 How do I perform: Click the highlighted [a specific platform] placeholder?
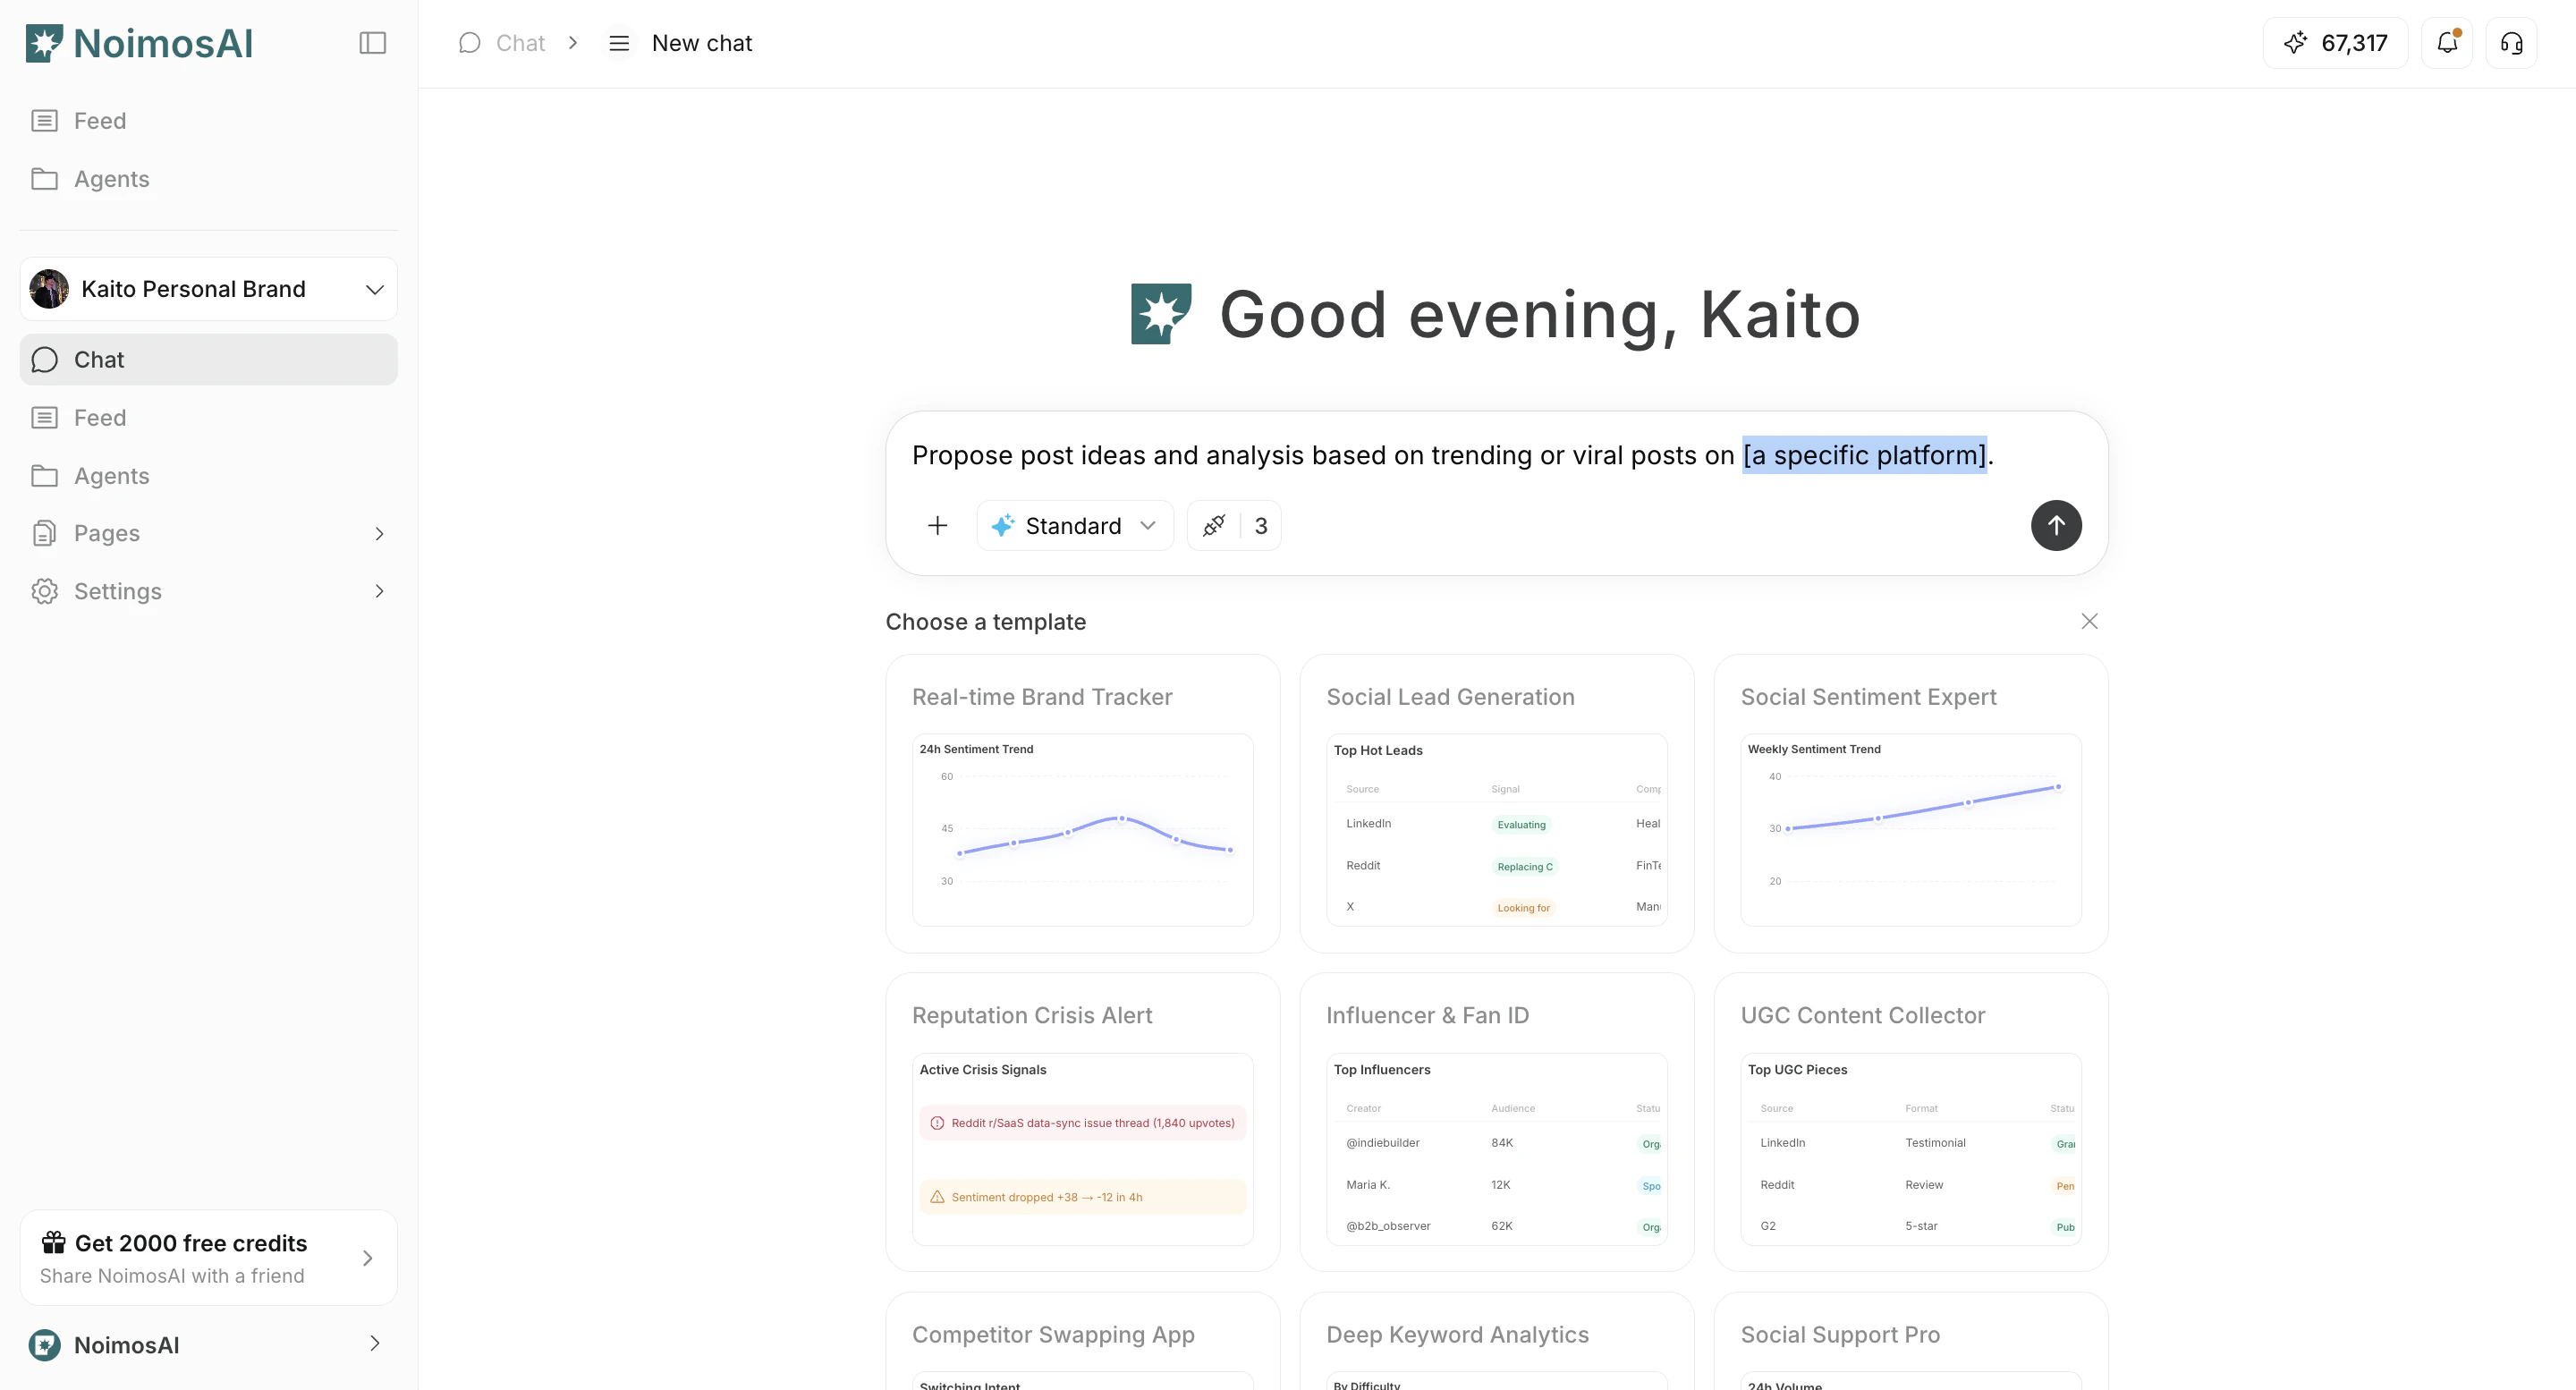pos(1864,455)
